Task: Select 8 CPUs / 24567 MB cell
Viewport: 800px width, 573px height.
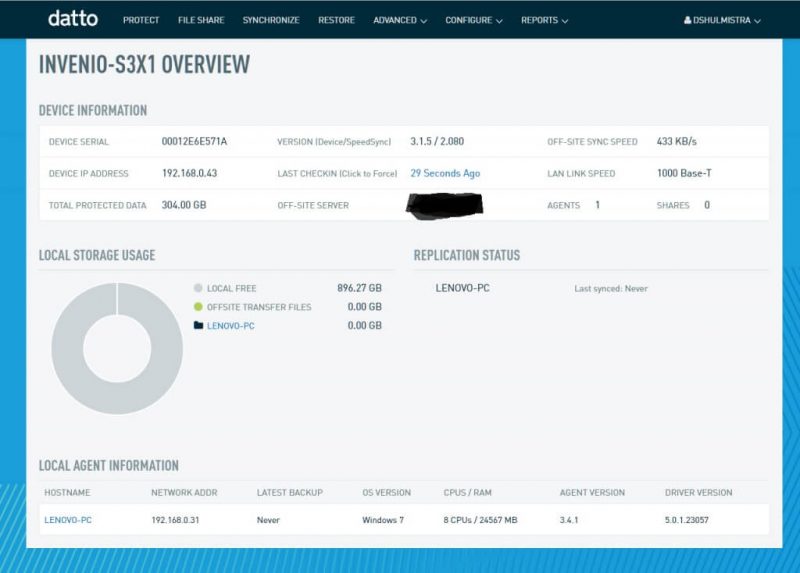Action: tap(480, 519)
